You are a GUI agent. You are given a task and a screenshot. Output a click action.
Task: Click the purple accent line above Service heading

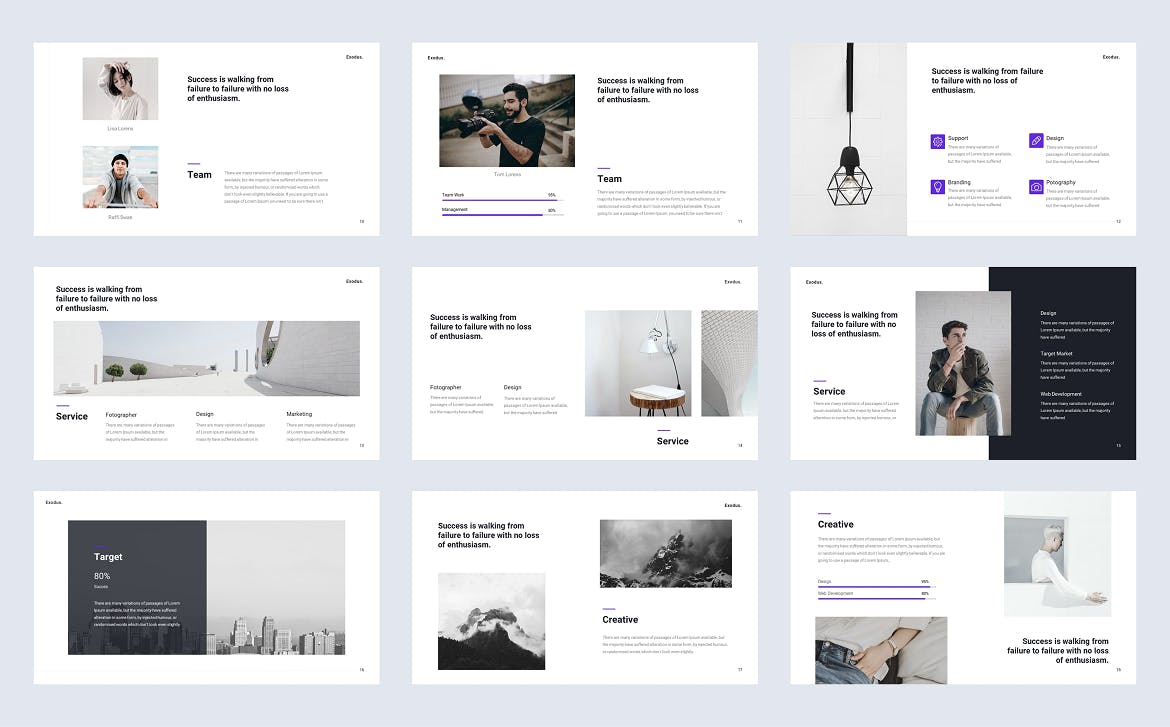(x=822, y=383)
